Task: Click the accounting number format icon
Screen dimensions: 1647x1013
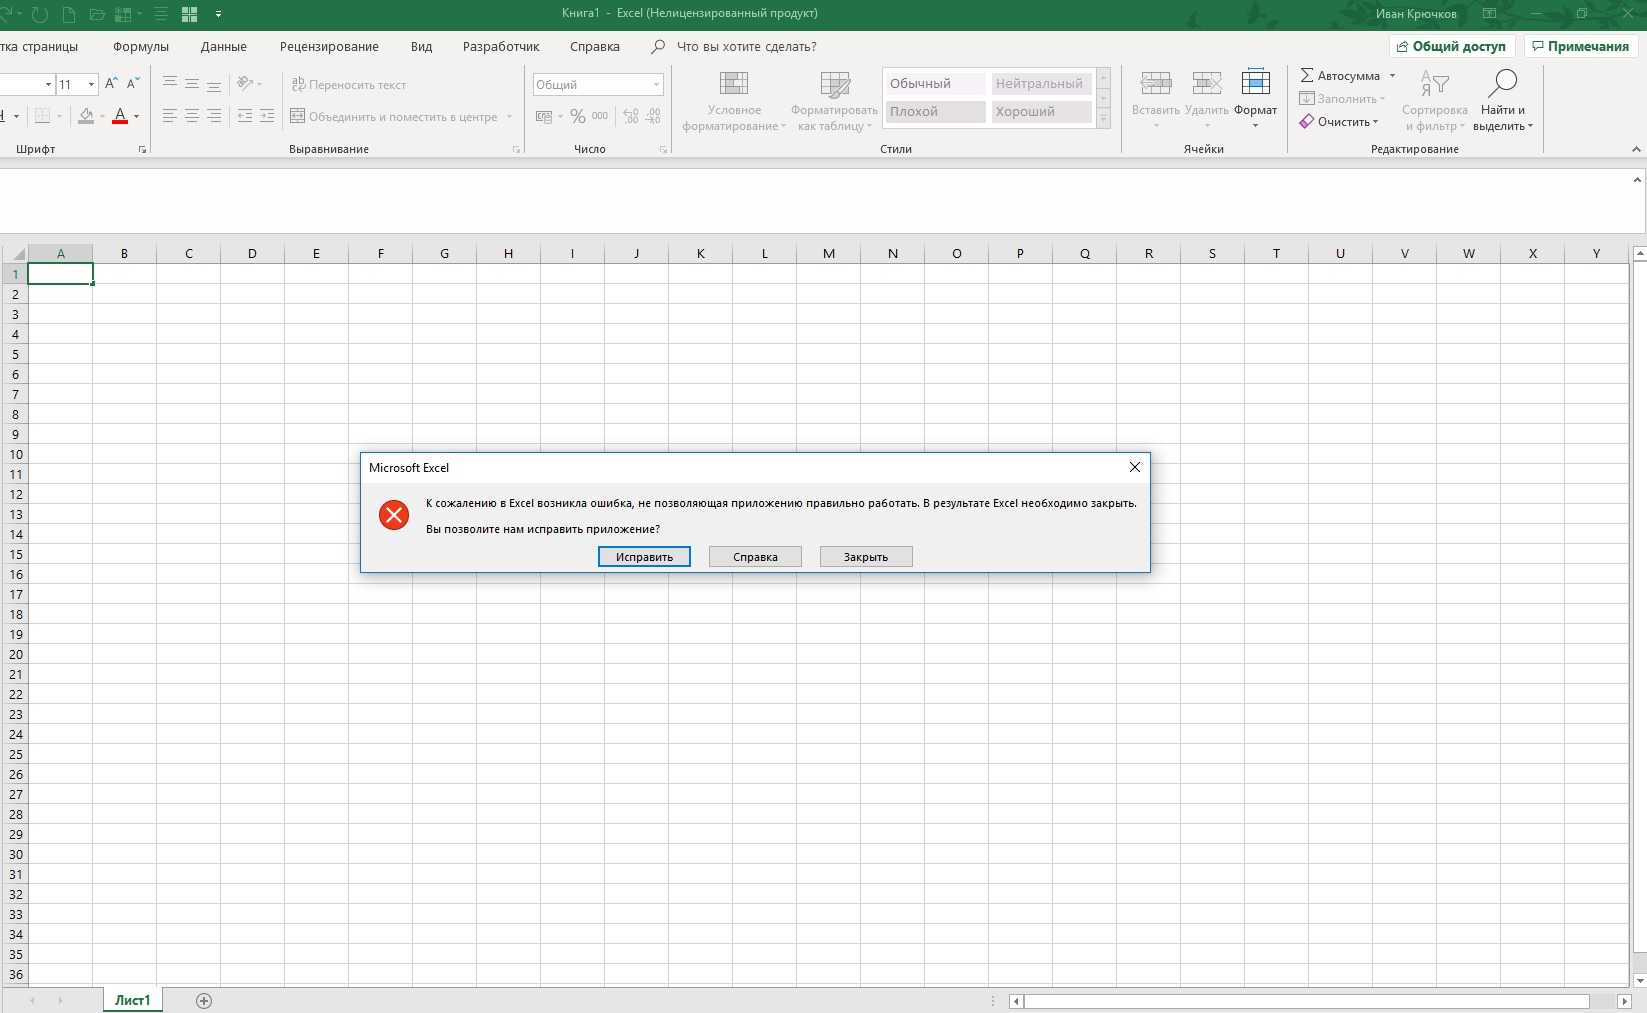Action: click(x=544, y=116)
